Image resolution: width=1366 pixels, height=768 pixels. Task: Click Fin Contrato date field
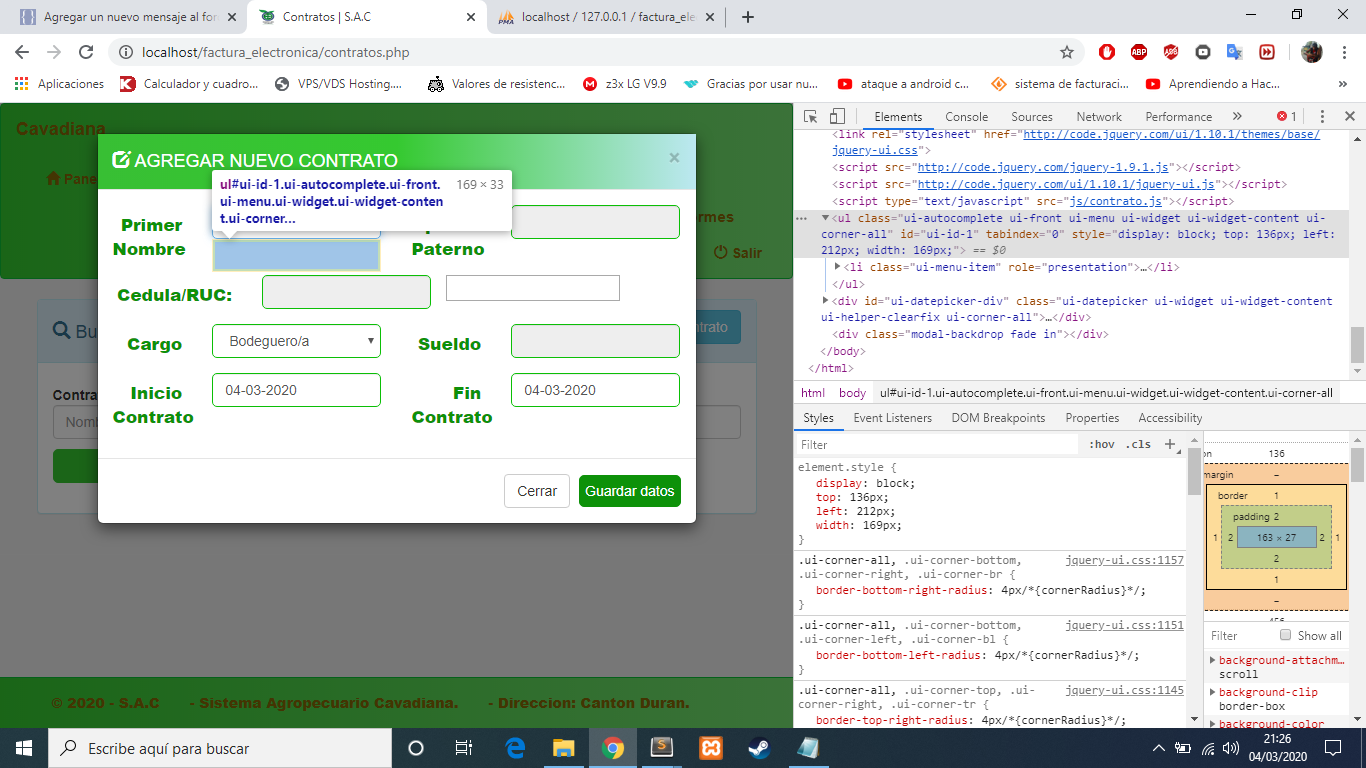[595, 390]
